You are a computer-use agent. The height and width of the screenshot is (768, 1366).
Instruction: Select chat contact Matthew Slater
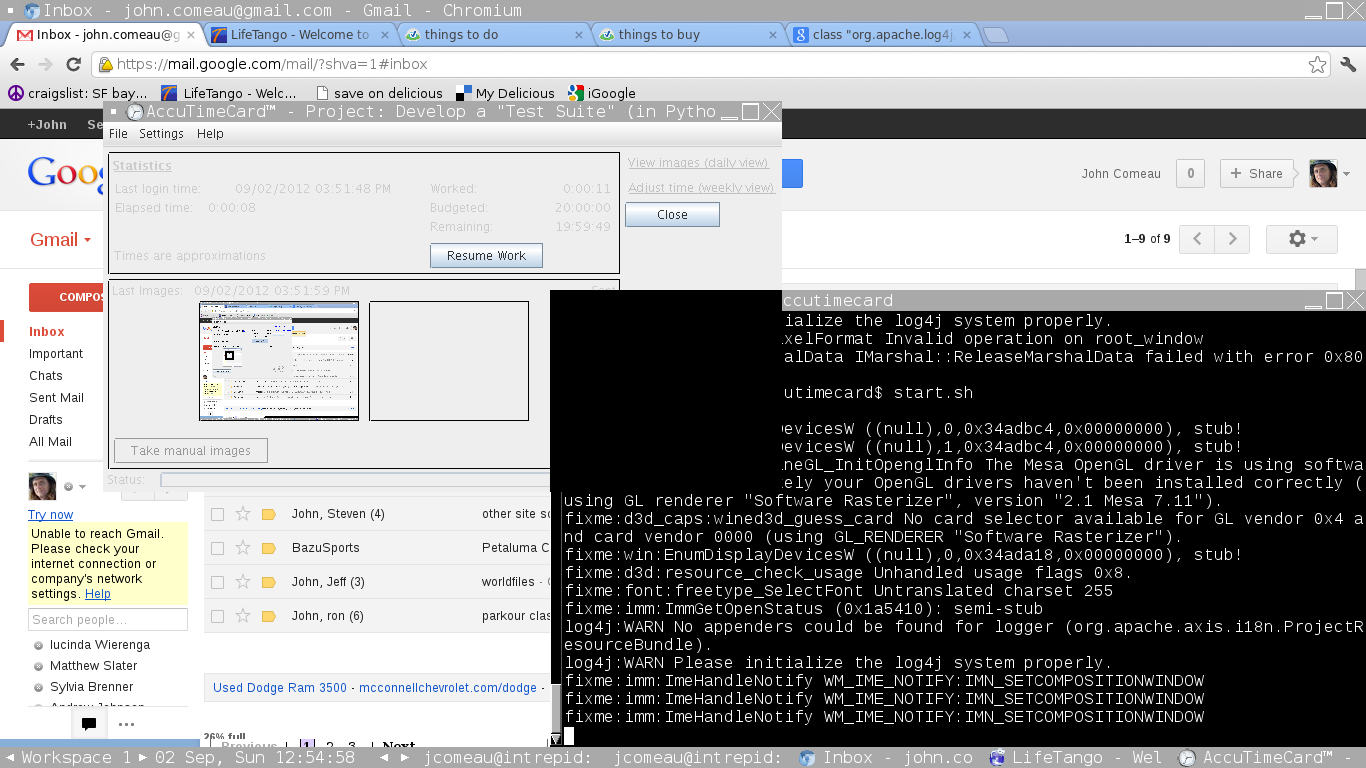(94, 666)
